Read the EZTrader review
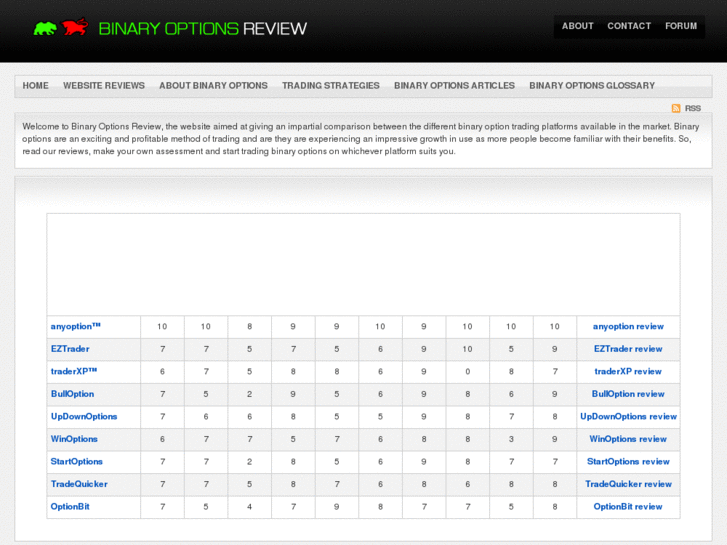 (628, 349)
